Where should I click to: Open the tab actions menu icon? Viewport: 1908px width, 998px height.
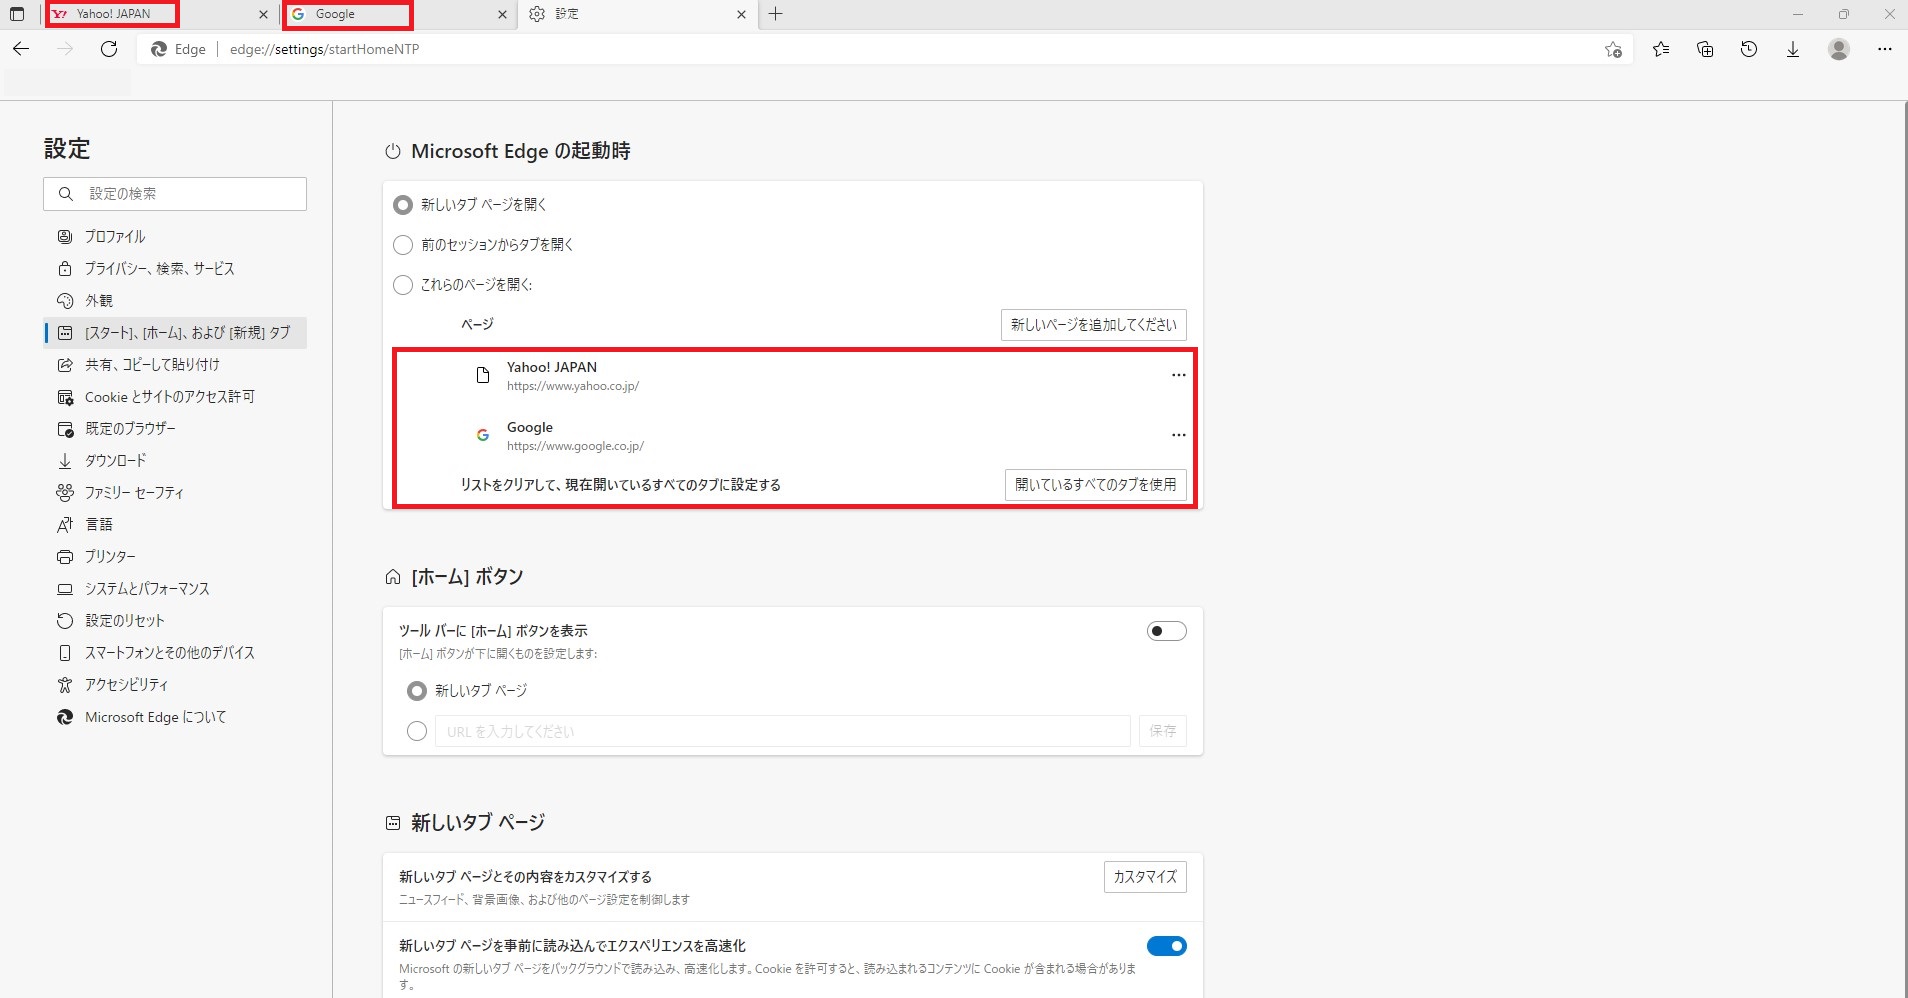17,14
